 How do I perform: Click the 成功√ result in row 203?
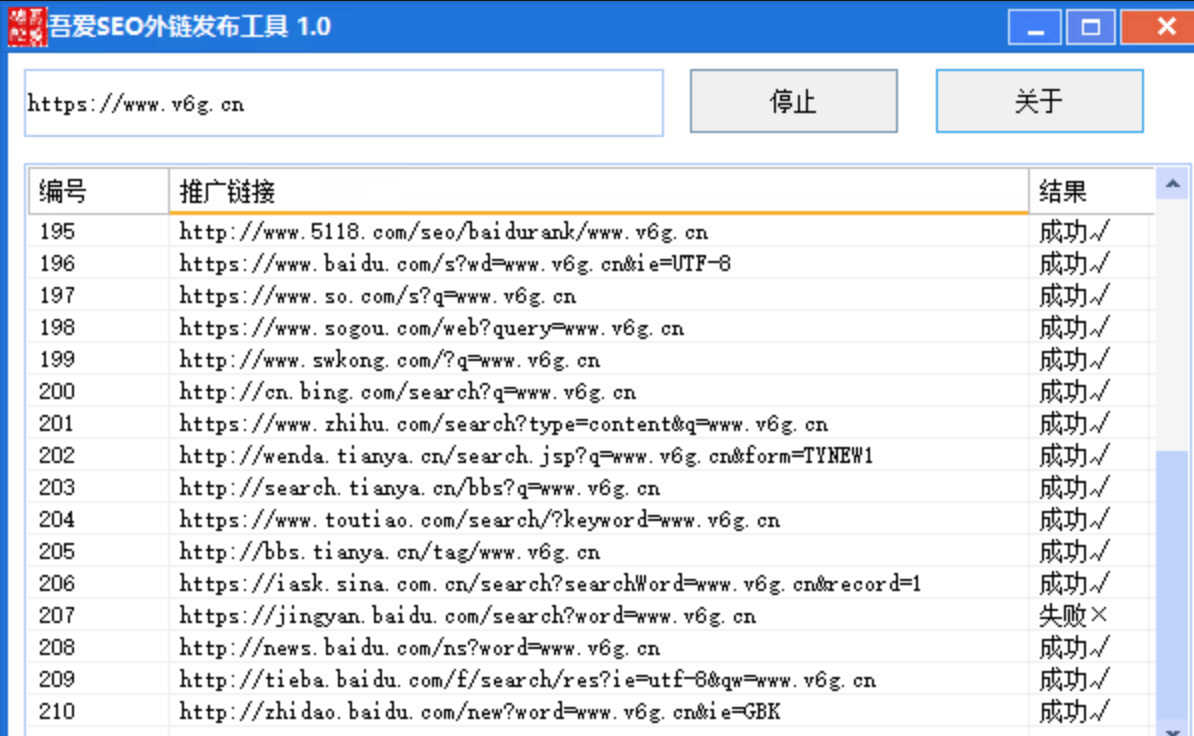click(1074, 487)
